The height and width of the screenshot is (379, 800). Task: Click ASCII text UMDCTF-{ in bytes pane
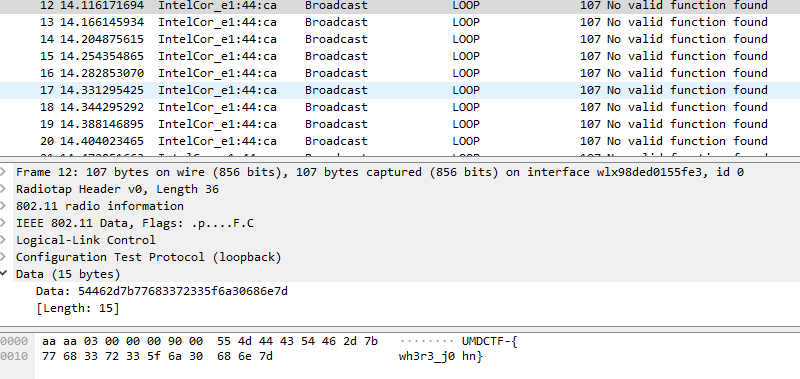(x=490, y=341)
